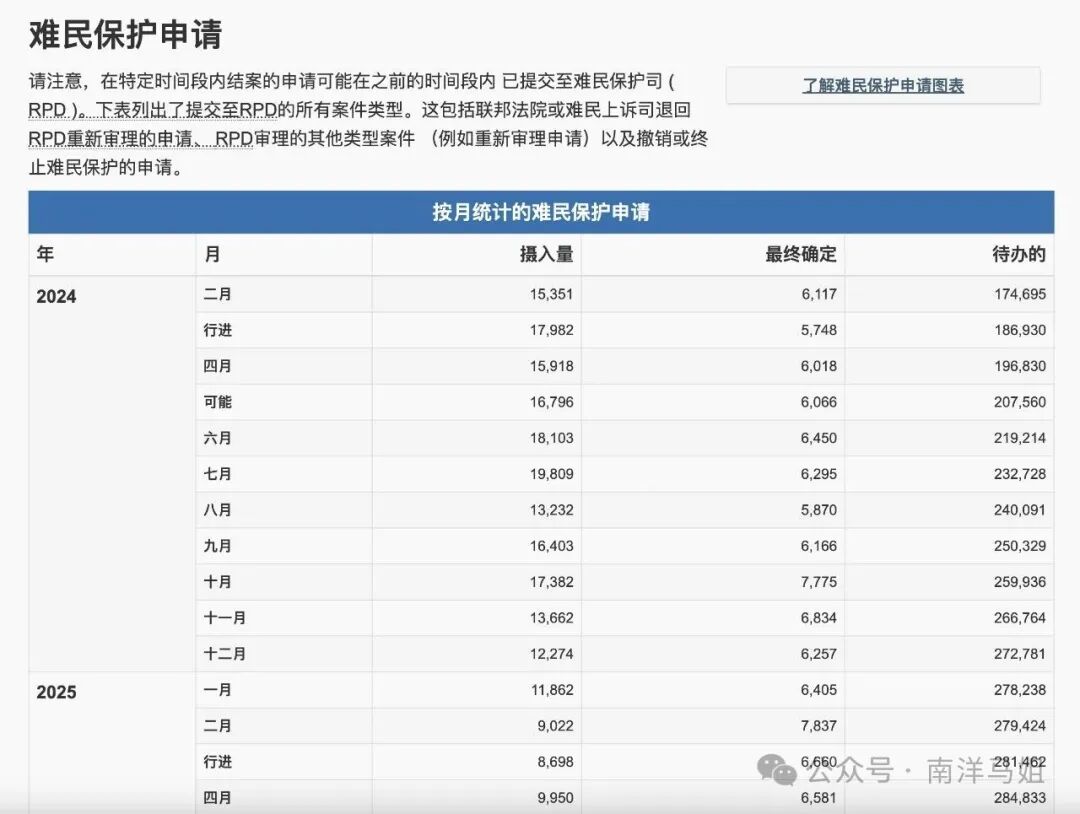Image resolution: width=1080 pixels, height=814 pixels.
Task: Open the 了解难民保护申请图表 link
Action: coord(884,85)
